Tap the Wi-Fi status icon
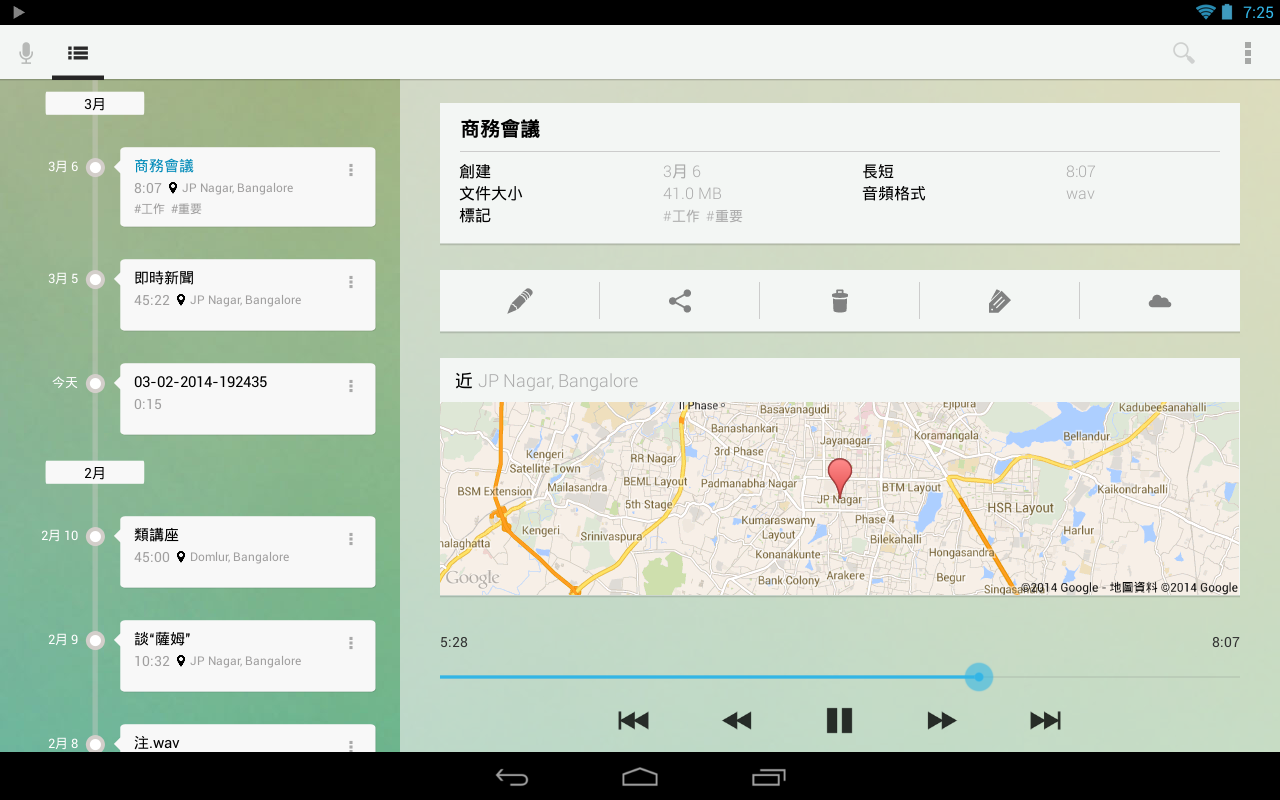Viewport: 1280px width, 800px height. click(x=1206, y=12)
